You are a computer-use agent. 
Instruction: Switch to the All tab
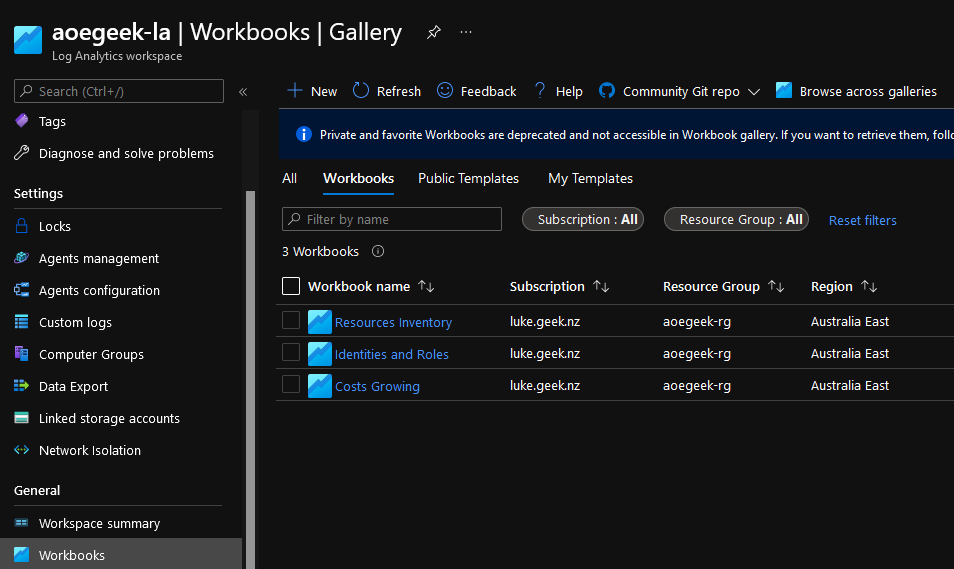[290, 178]
